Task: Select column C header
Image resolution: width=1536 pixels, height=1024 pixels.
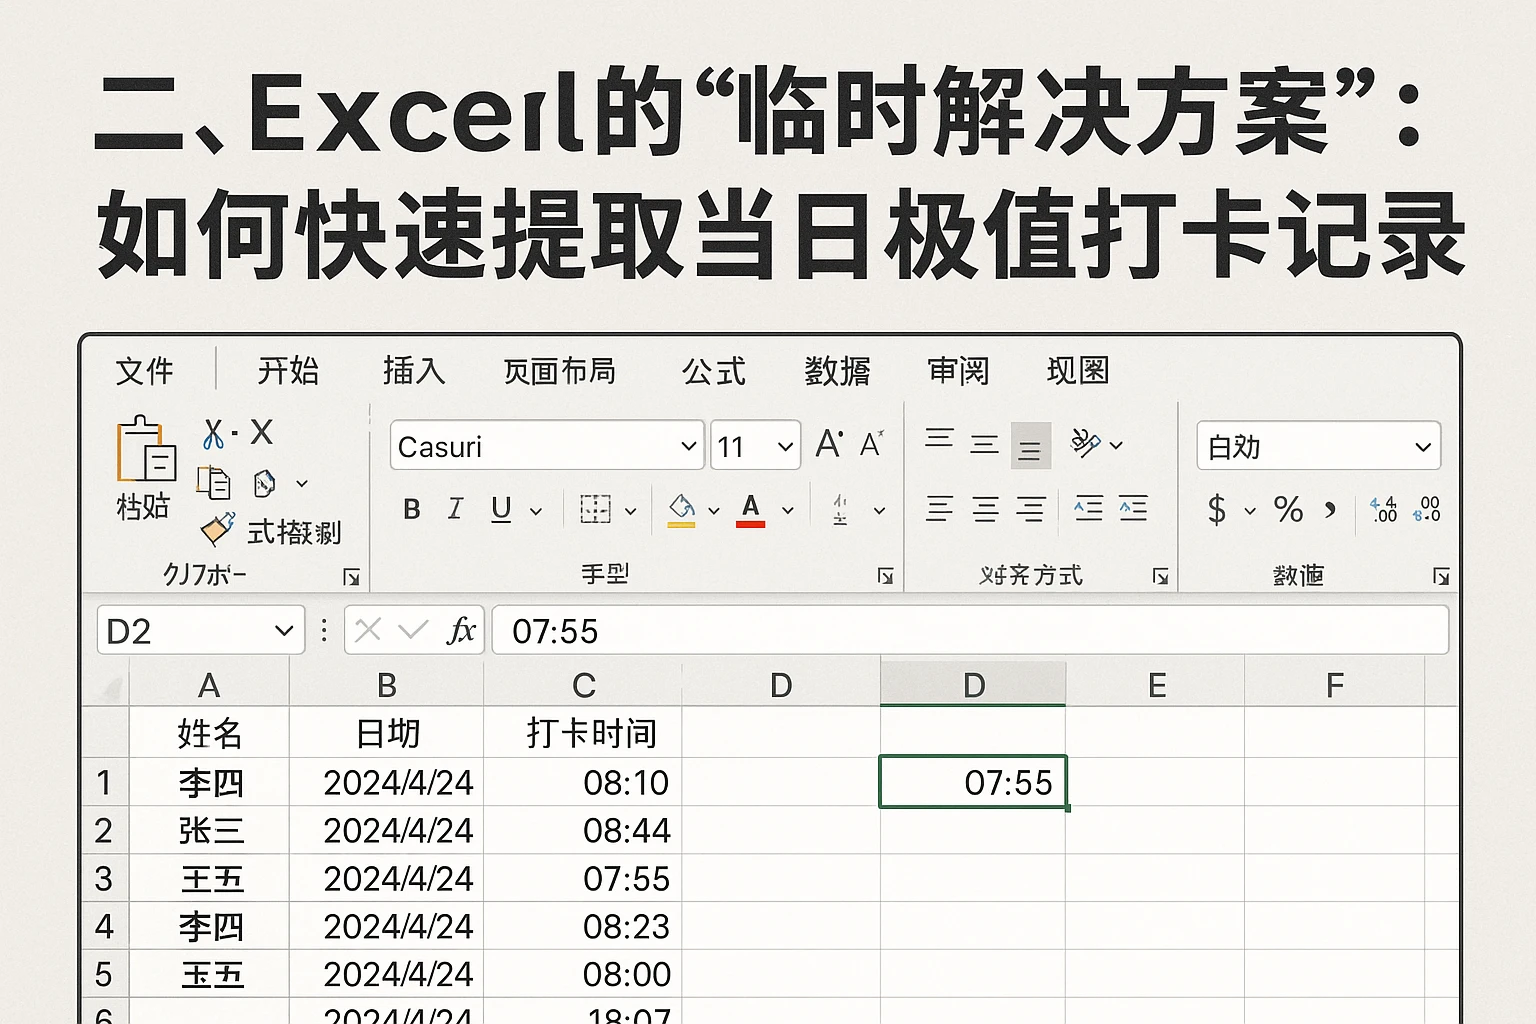Action: (x=584, y=685)
